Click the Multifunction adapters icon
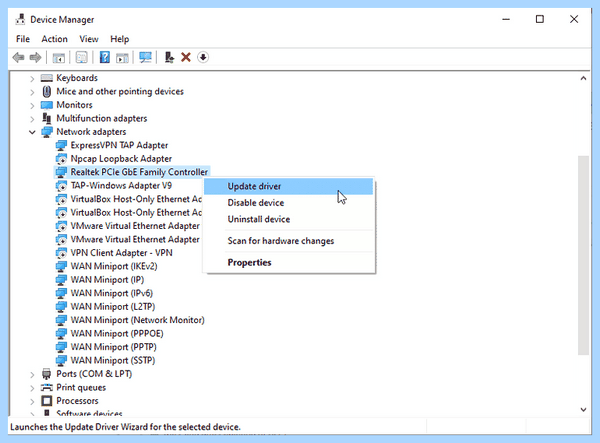The width and height of the screenshot is (600, 443). 47,118
